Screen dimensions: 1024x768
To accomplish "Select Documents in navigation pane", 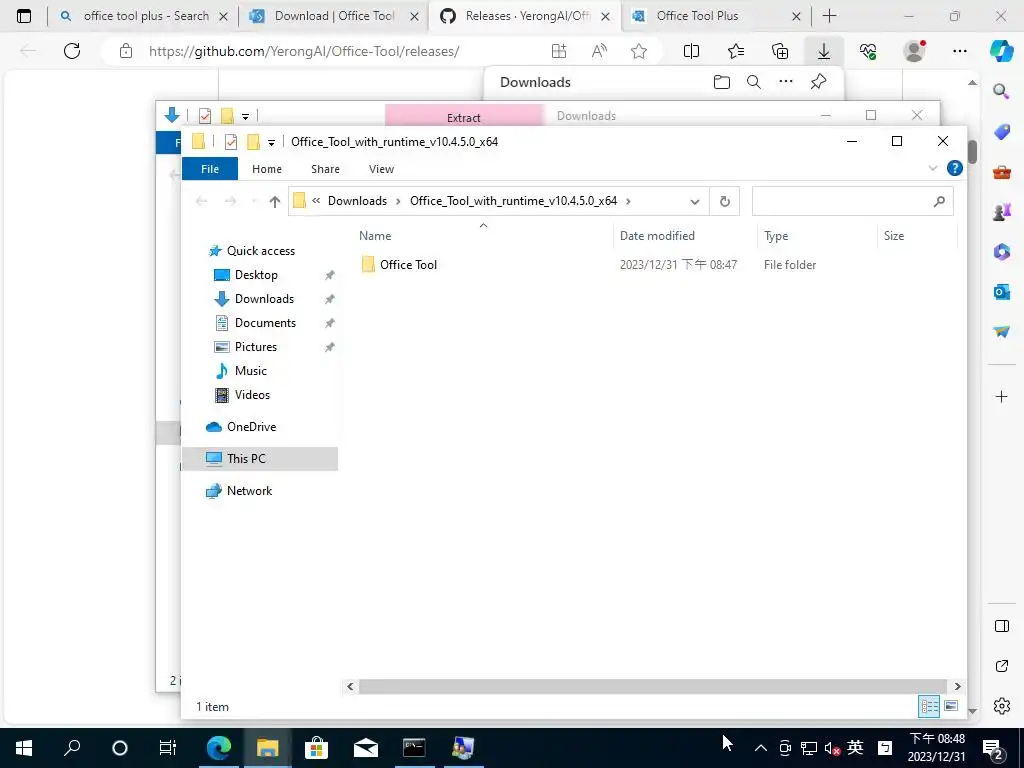I will pyautogui.click(x=264, y=323).
